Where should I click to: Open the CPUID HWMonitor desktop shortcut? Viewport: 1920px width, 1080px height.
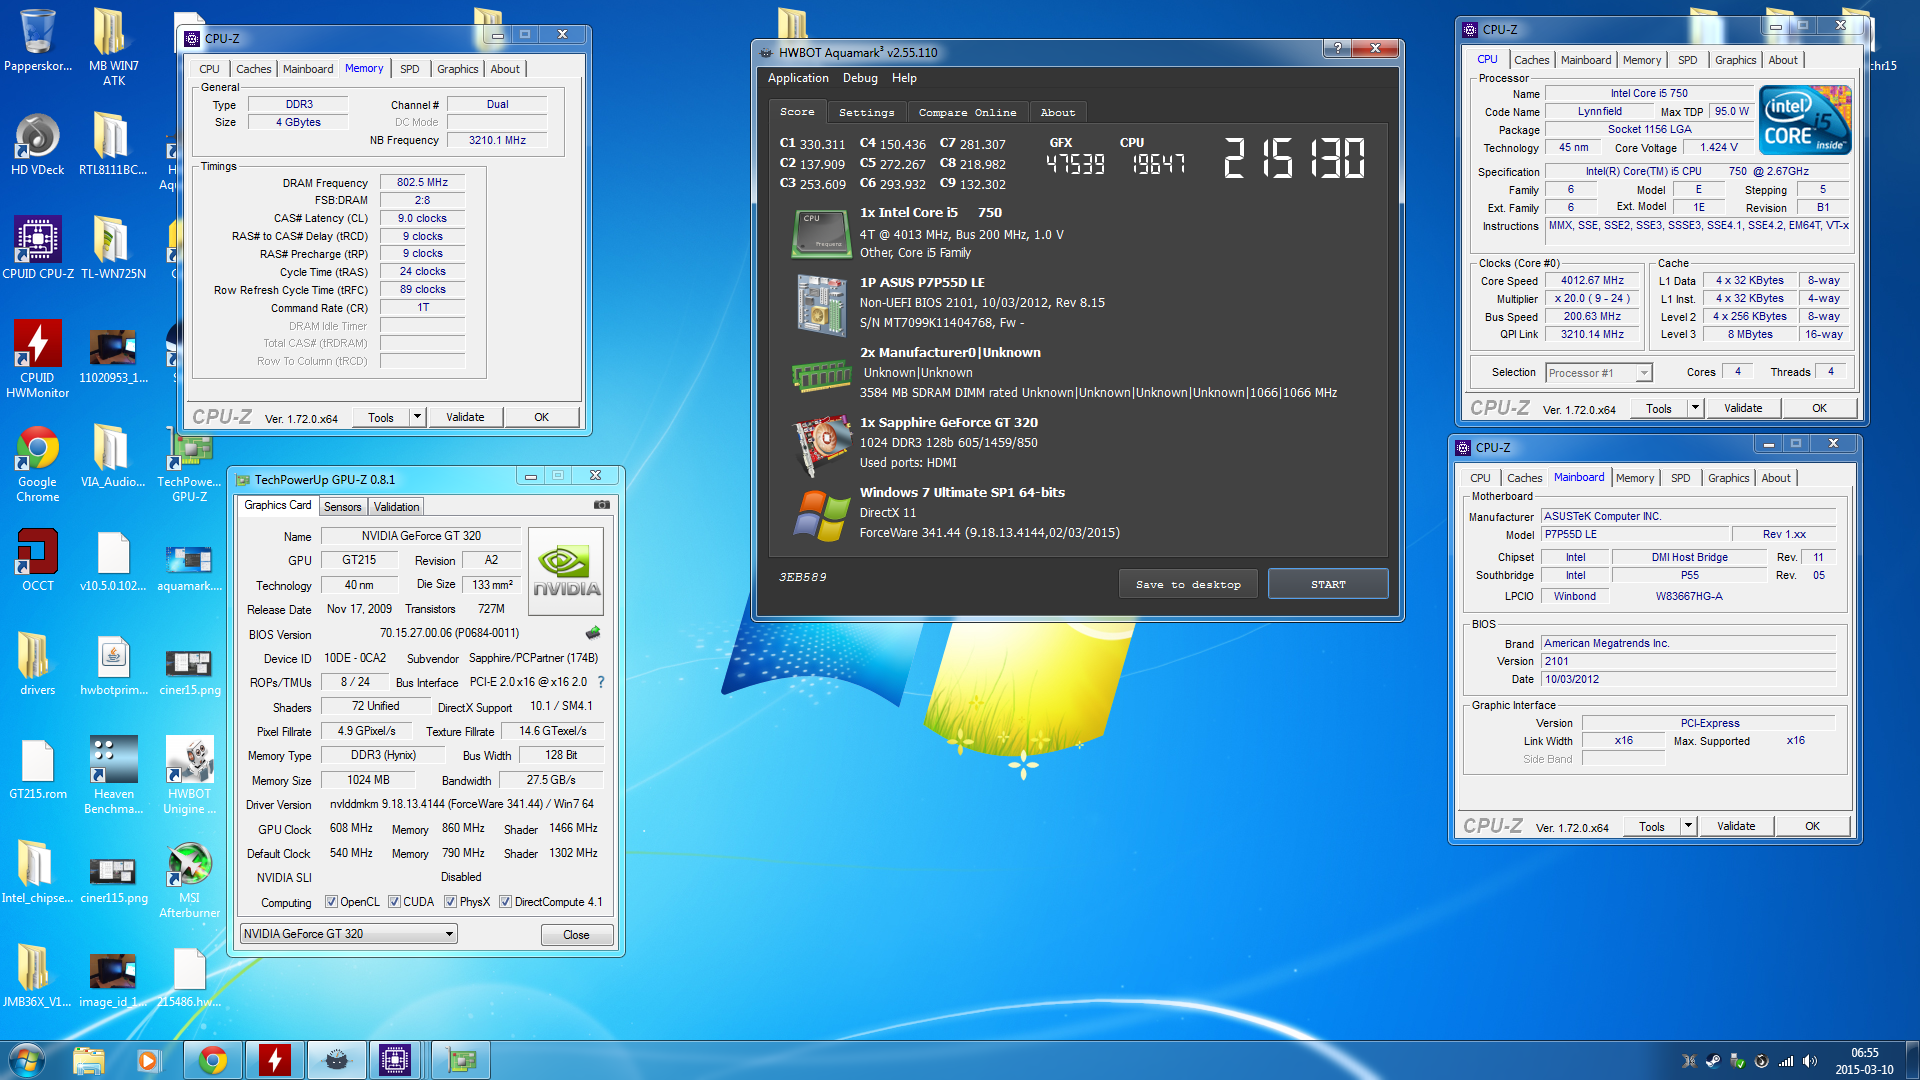pos(38,358)
